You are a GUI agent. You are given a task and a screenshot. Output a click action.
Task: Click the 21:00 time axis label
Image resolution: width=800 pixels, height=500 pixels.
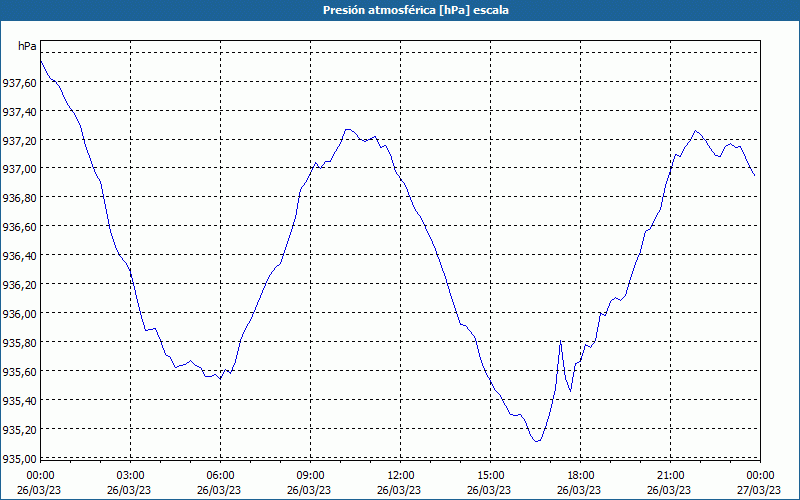pos(670,476)
